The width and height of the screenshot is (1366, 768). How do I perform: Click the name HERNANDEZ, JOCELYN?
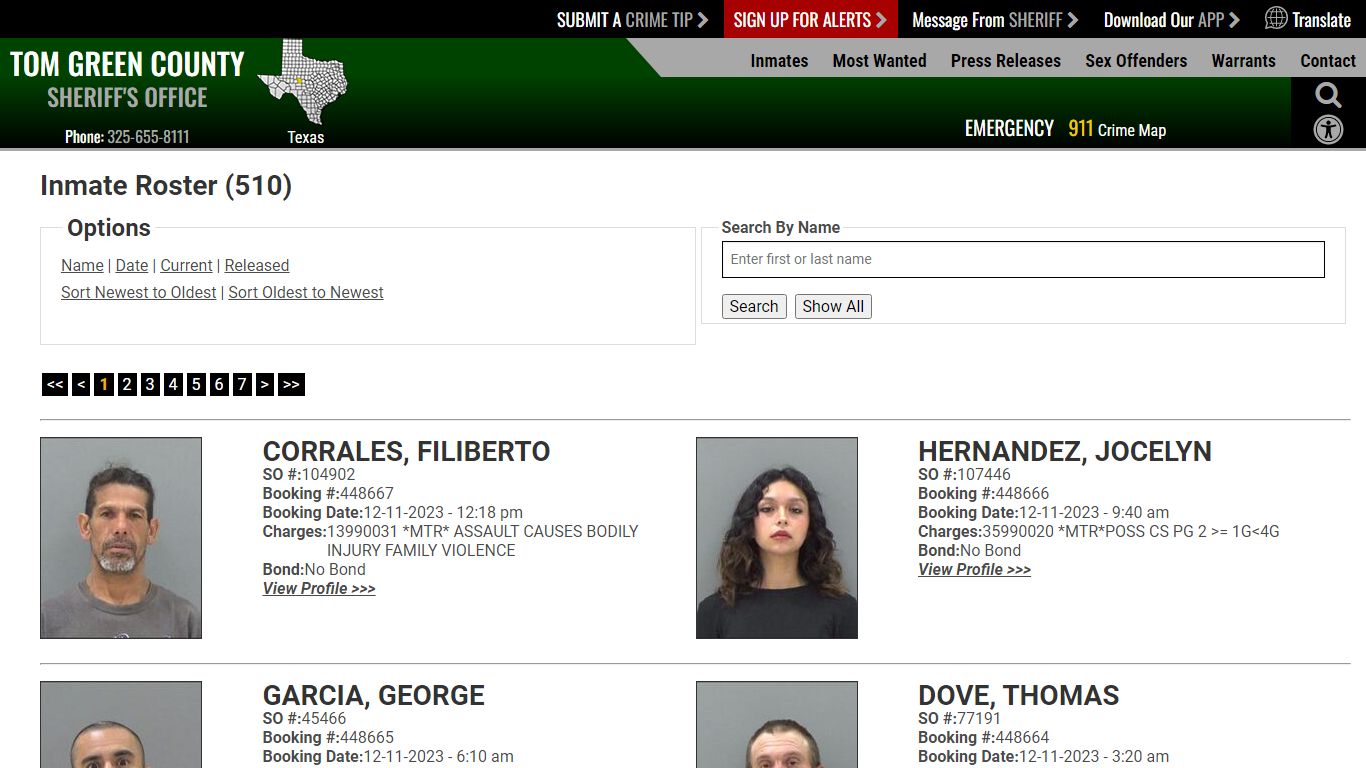point(1065,452)
